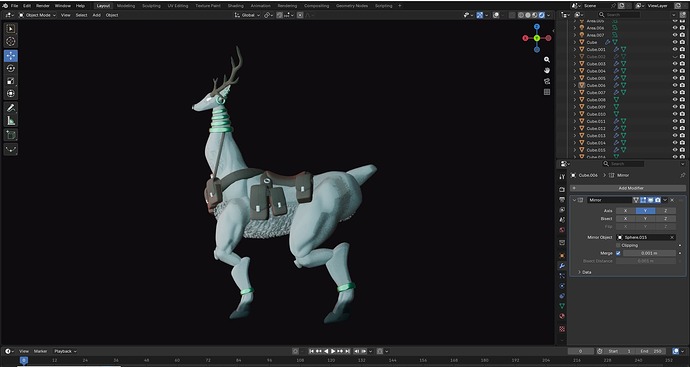Viewport: 690px width, 367px height.
Task: Switch orthographic/perspective grid icon
Action: pyautogui.click(x=547, y=92)
